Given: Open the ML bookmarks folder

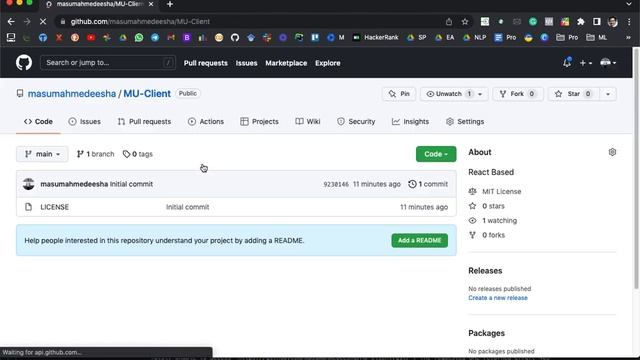Looking at the screenshot, I should pos(597,38).
